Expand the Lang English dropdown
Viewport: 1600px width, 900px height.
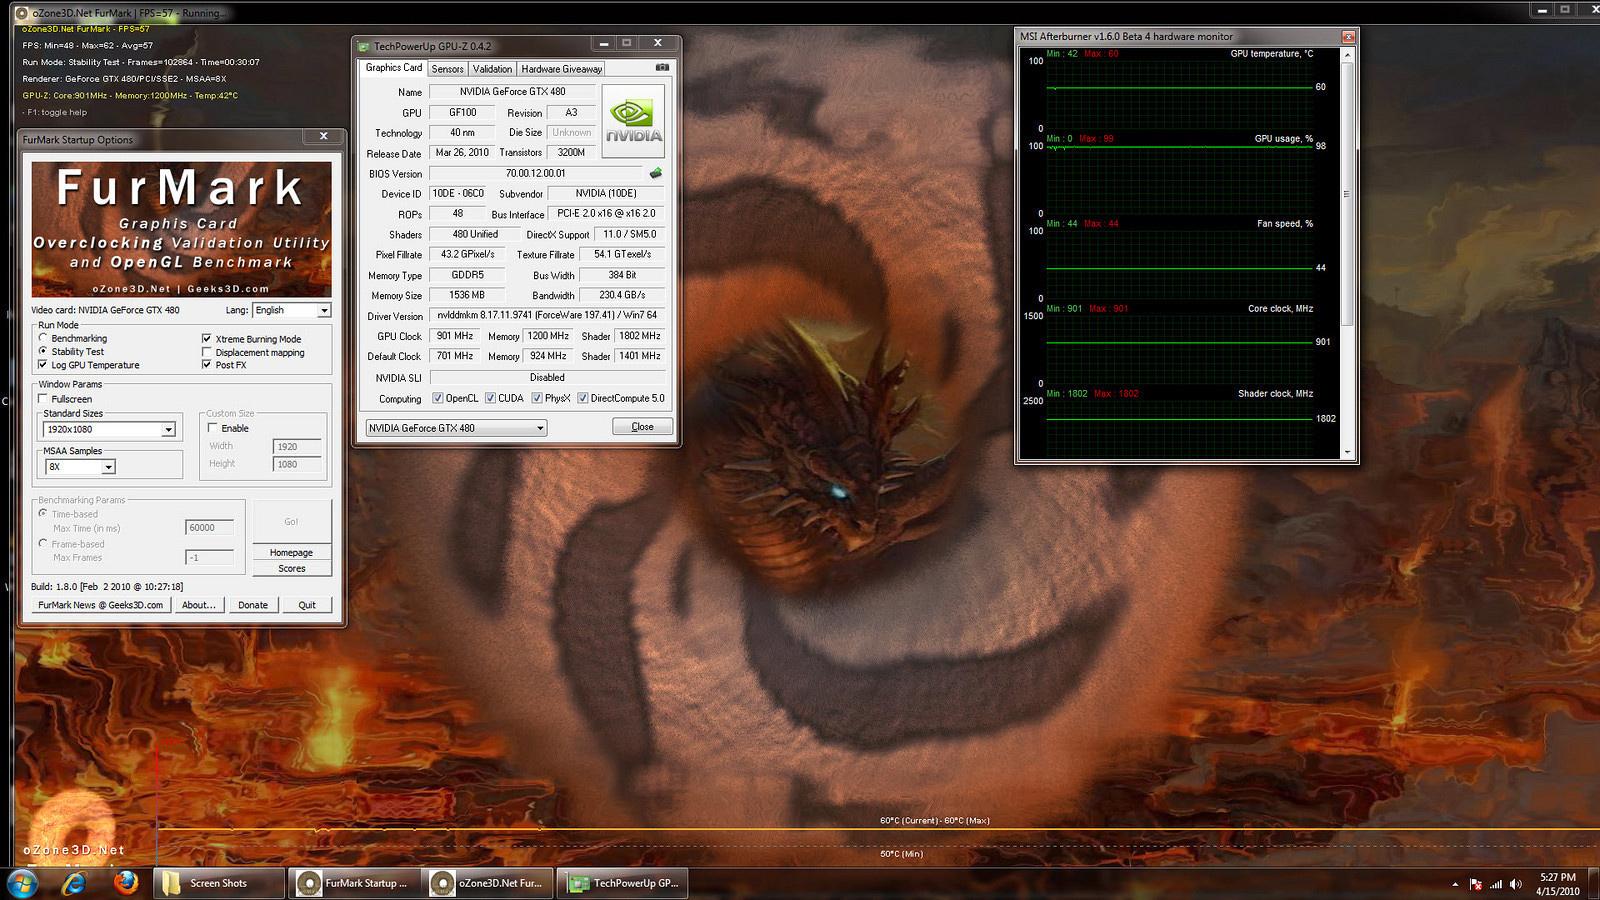[x=323, y=311]
